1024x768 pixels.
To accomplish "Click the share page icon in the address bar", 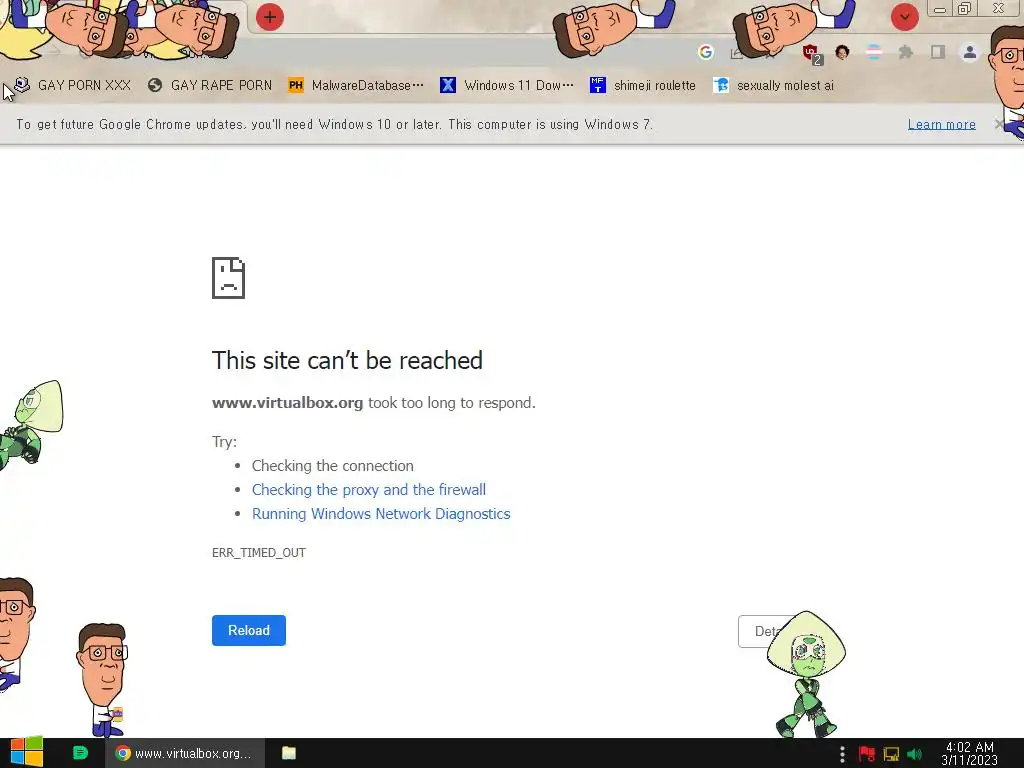I will (x=737, y=53).
